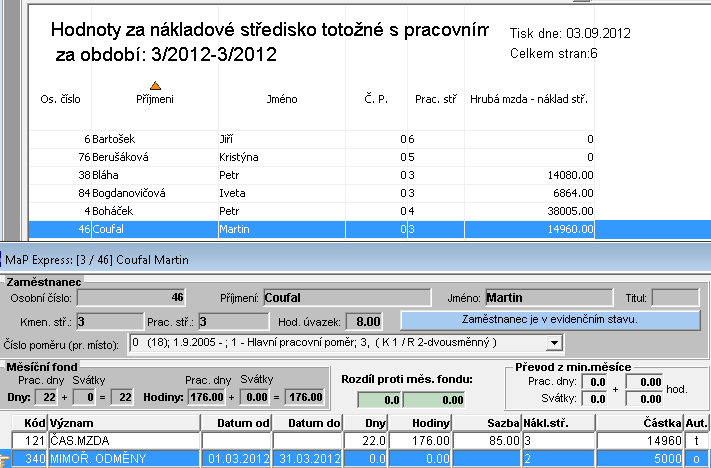Image resolution: width=711 pixels, height=468 pixels.
Task: Click the Osobní číslo field showing 46
Action: 131,297
